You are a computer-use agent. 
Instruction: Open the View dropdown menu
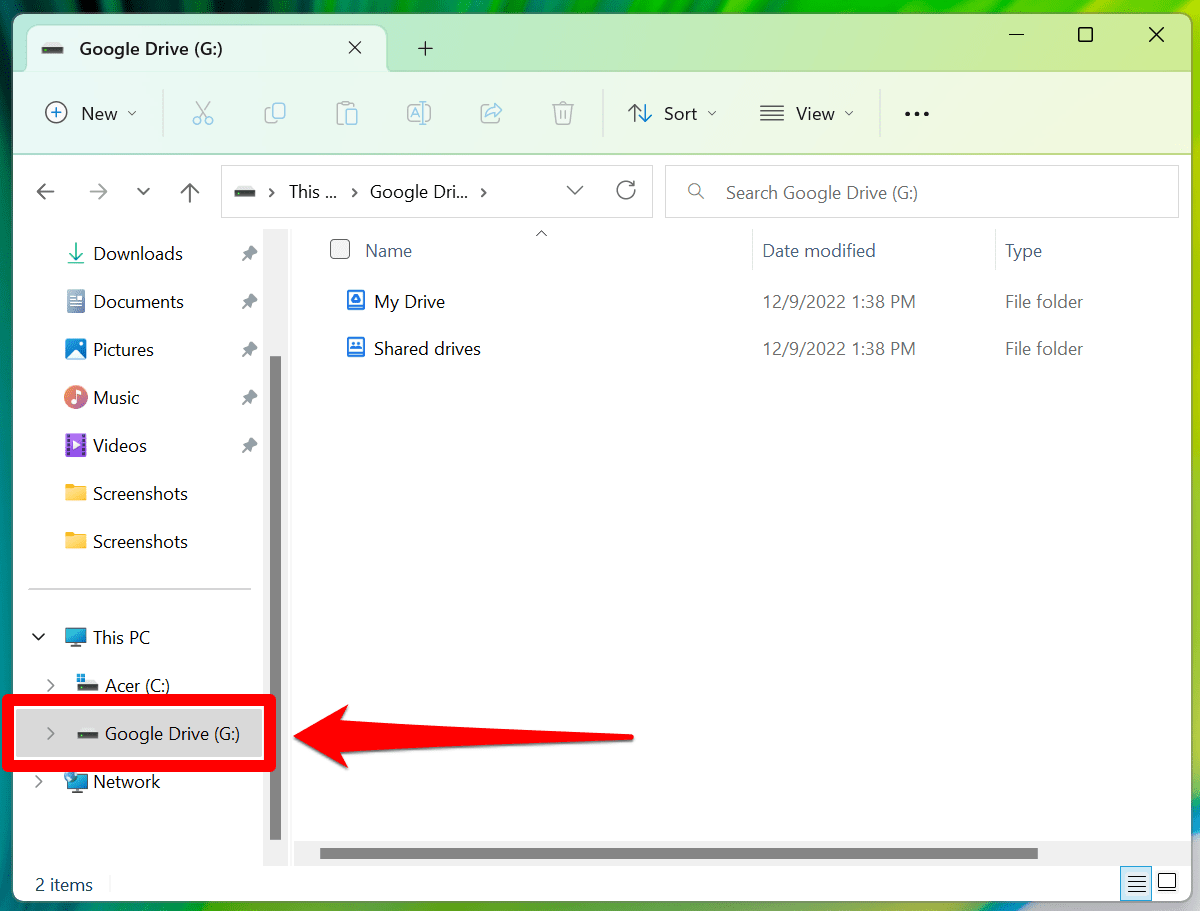[807, 113]
